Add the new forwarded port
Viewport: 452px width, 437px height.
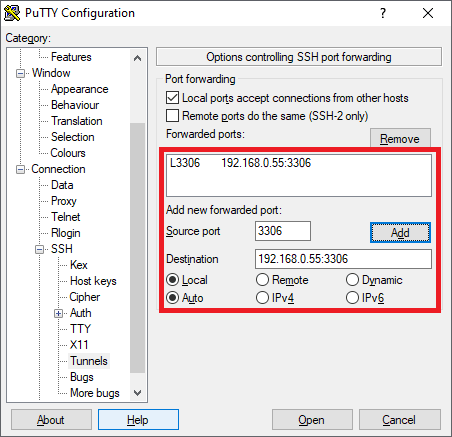pyautogui.click(x=400, y=232)
